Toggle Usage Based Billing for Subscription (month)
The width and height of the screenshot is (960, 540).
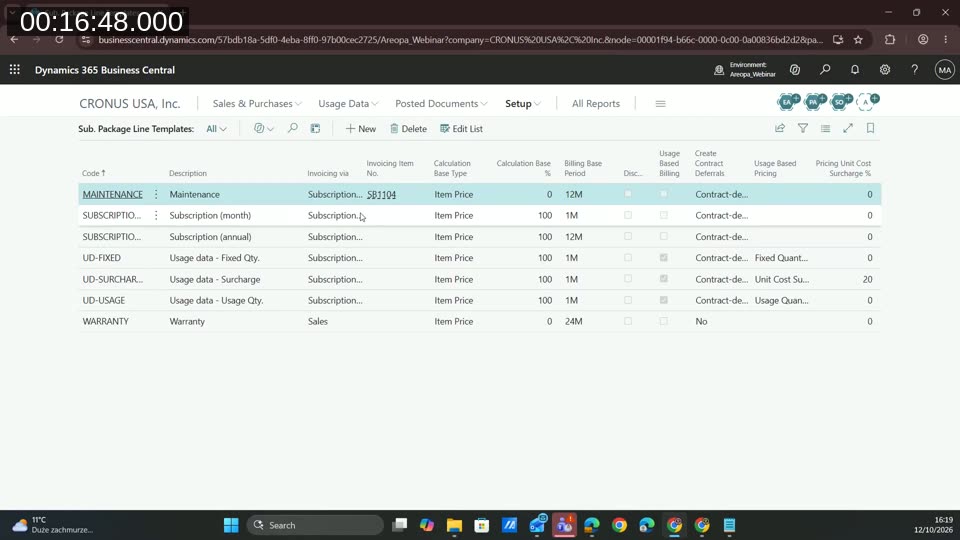[664, 216]
